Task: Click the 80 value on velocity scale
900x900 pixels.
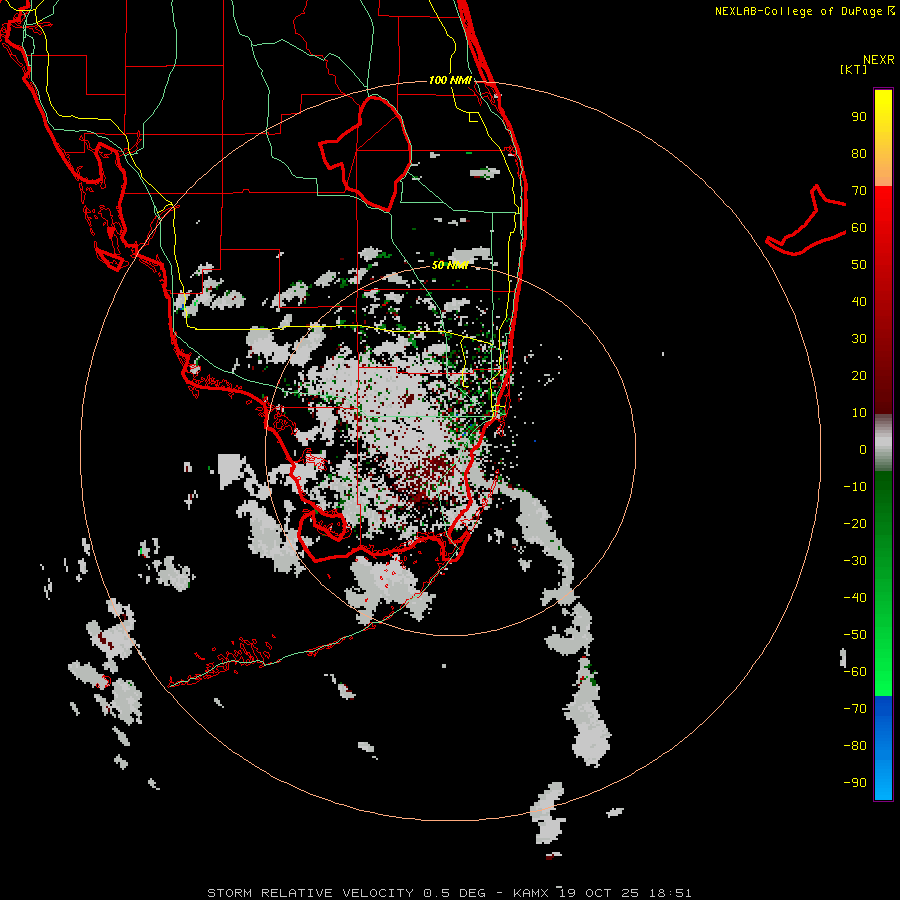Action: tap(859, 153)
